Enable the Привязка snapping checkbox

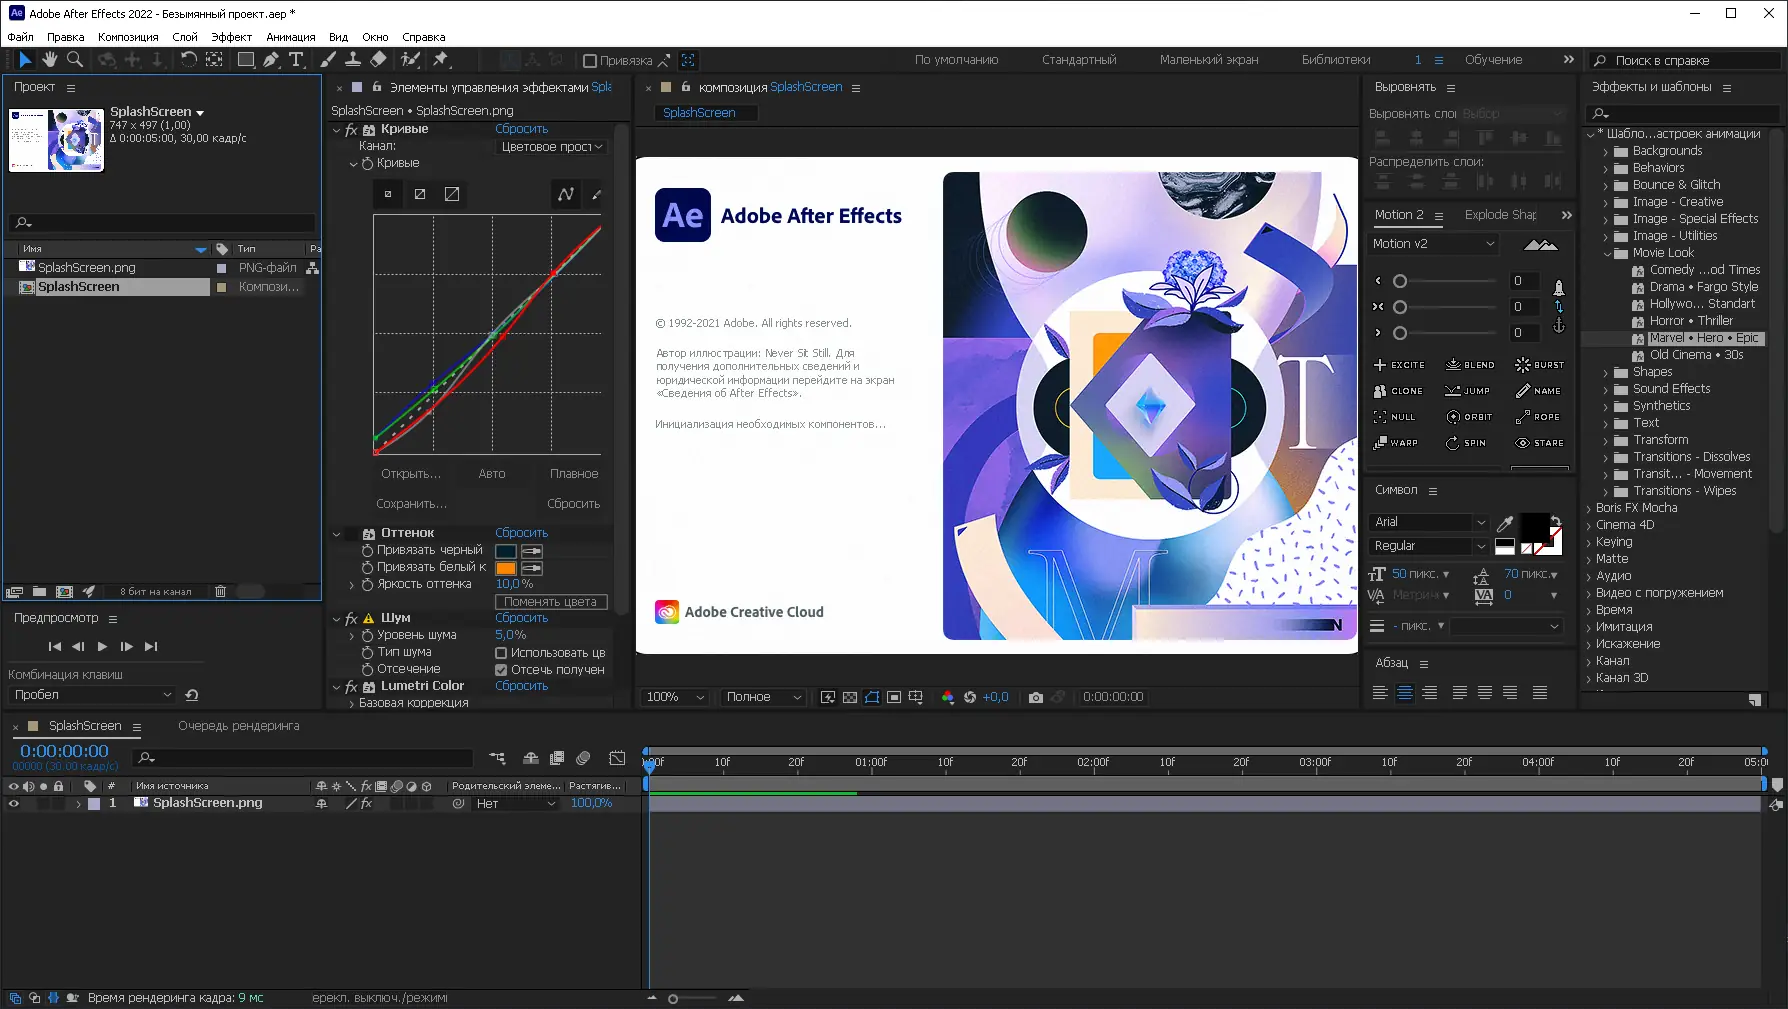pyautogui.click(x=590, y=61)
